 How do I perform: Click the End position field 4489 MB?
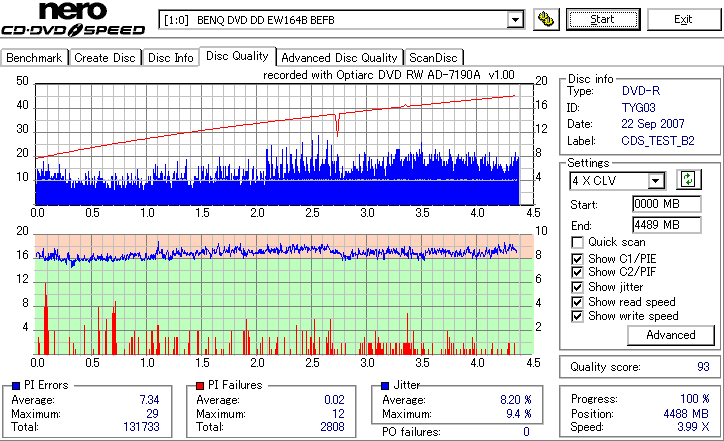point(666,225)
